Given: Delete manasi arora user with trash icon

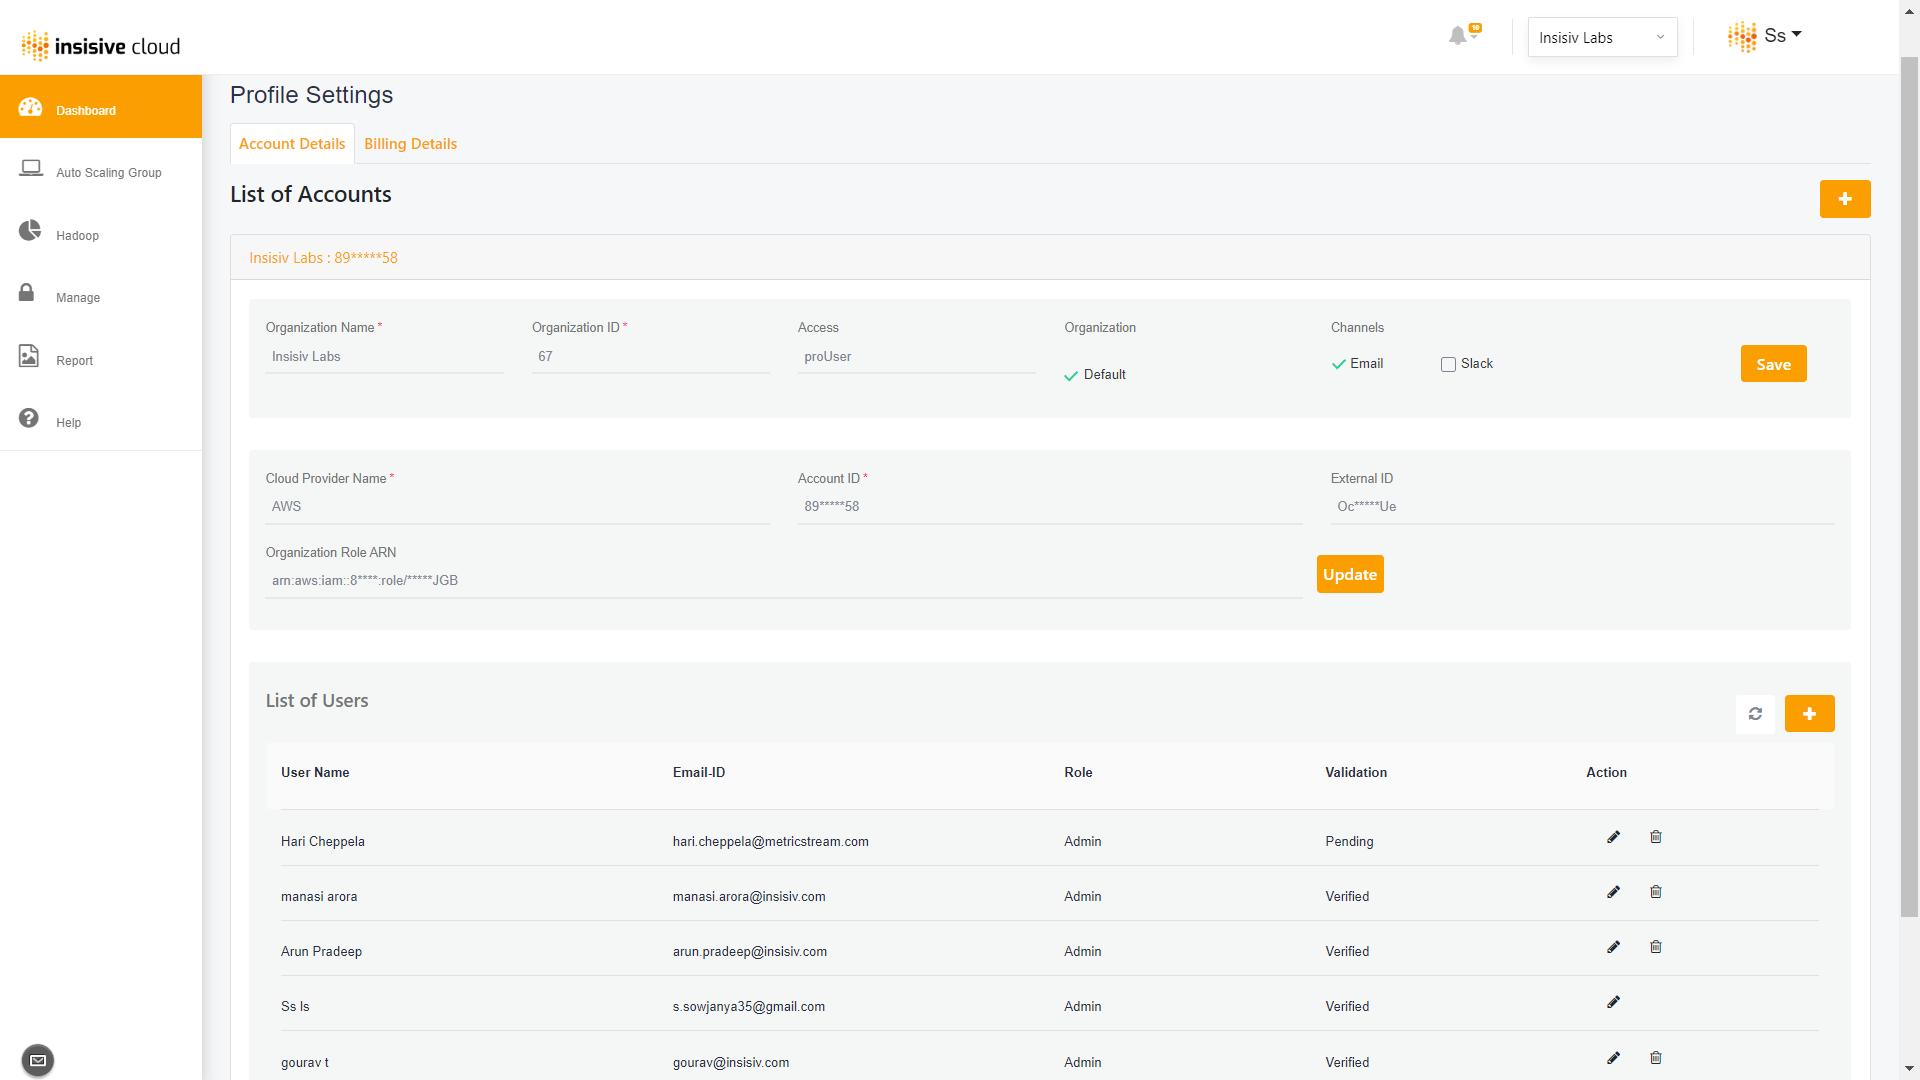Looking at the screenshot, I should (x=1656, y=892).
